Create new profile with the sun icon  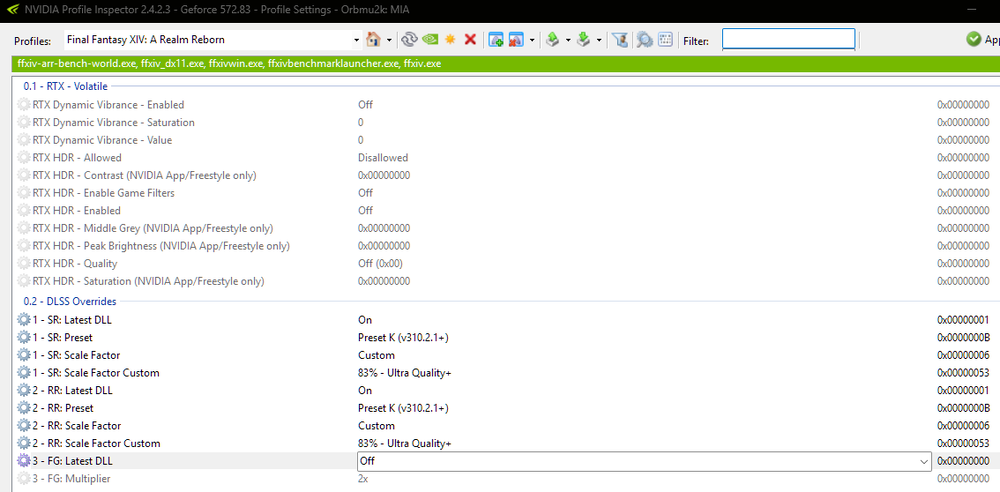450,40
